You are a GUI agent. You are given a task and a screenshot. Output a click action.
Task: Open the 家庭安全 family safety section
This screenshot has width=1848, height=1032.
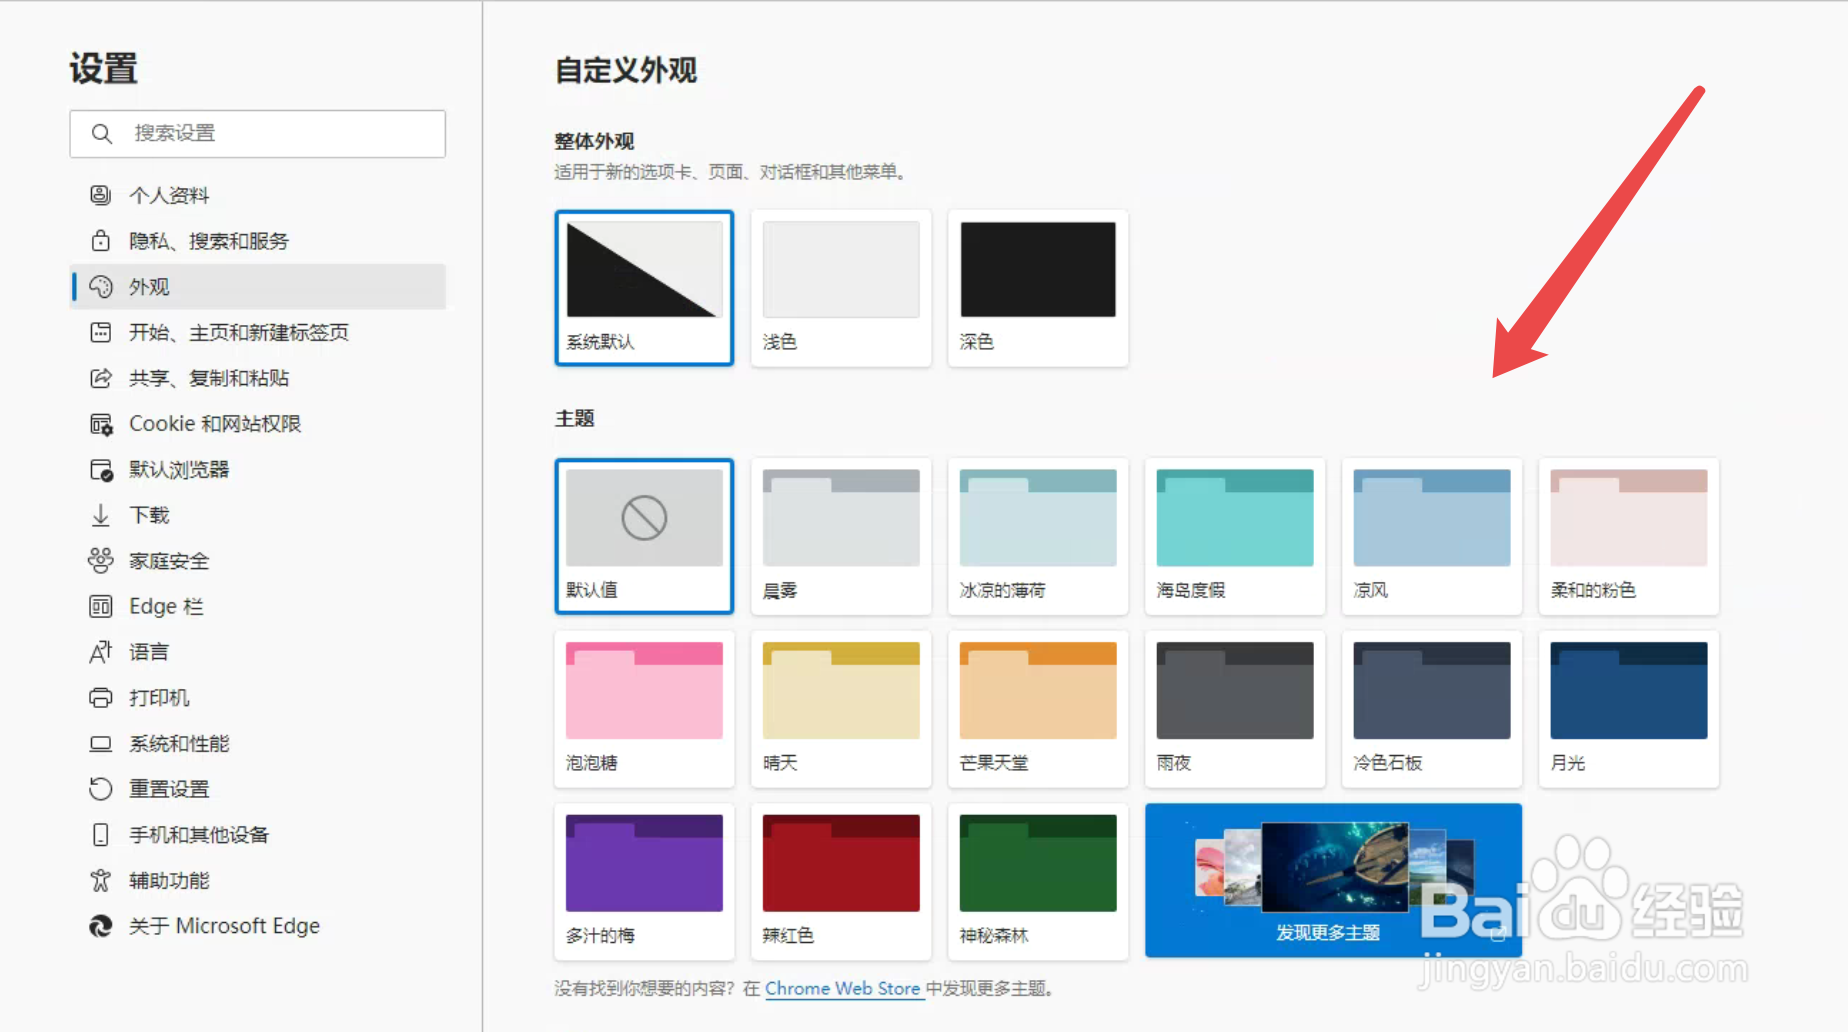click(168, 560)
